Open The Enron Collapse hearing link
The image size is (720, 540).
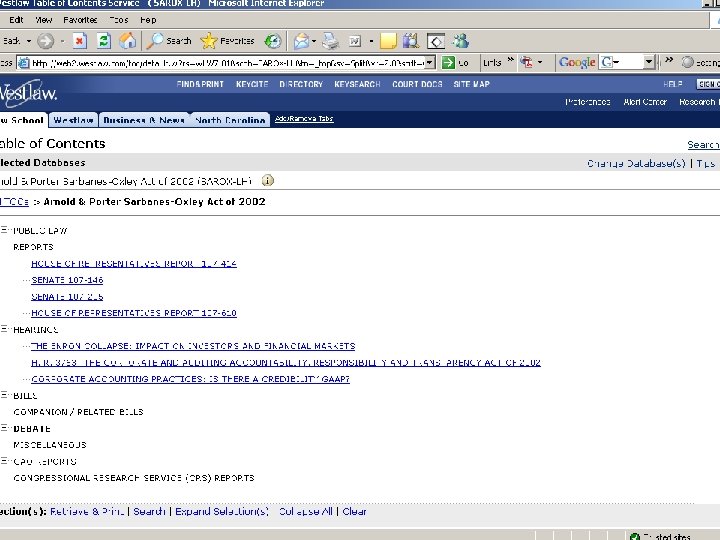click(x=193, y=346)
